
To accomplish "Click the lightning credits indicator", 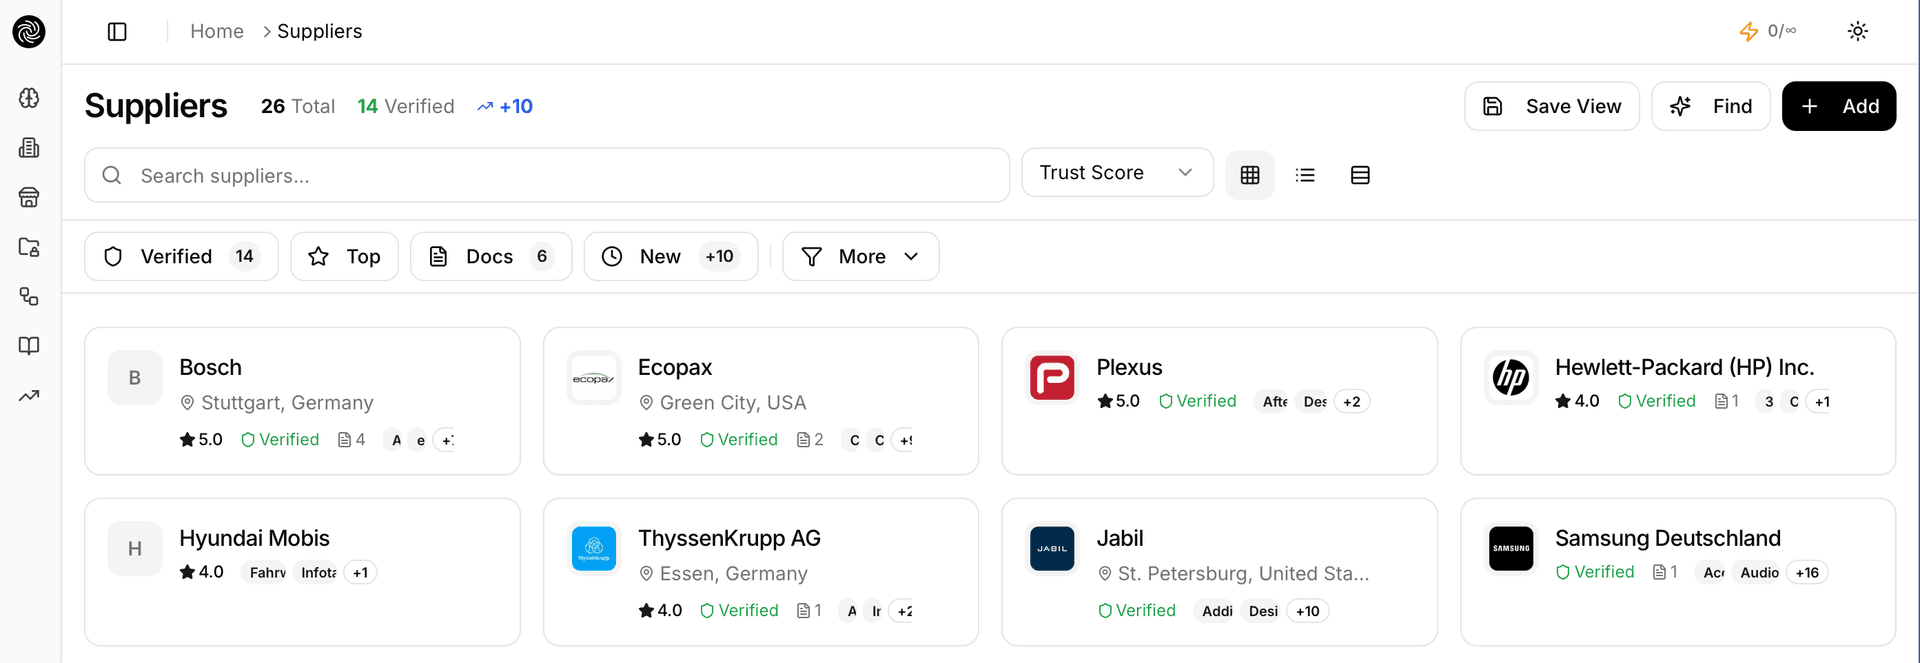I will click(1767, 31).
